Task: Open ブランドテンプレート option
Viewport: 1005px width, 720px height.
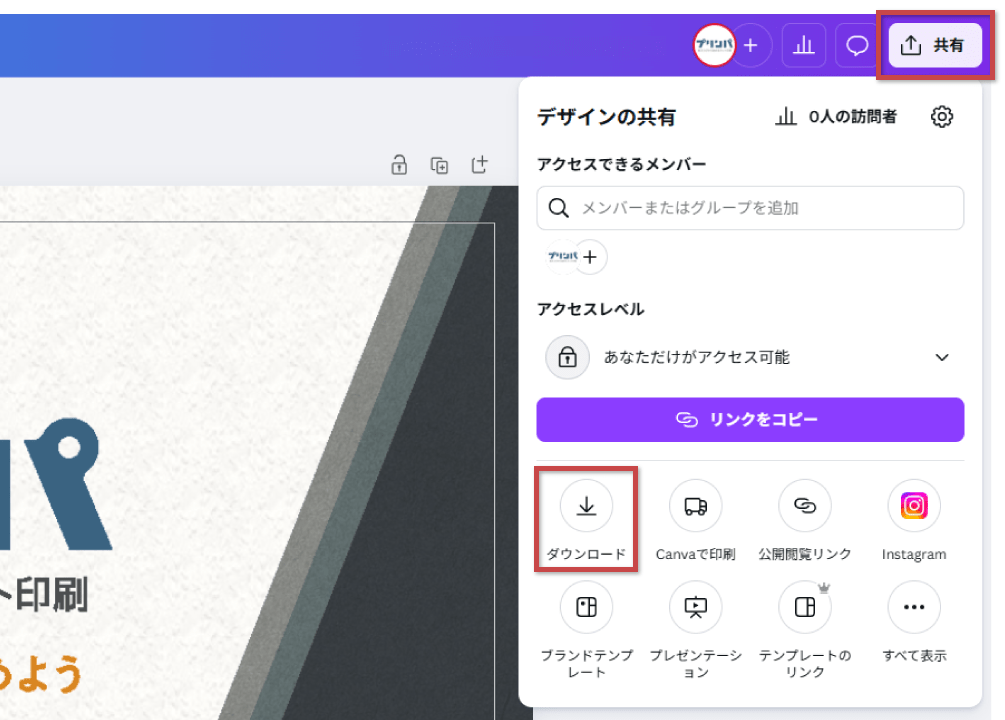Action: (x=586, y=607)
